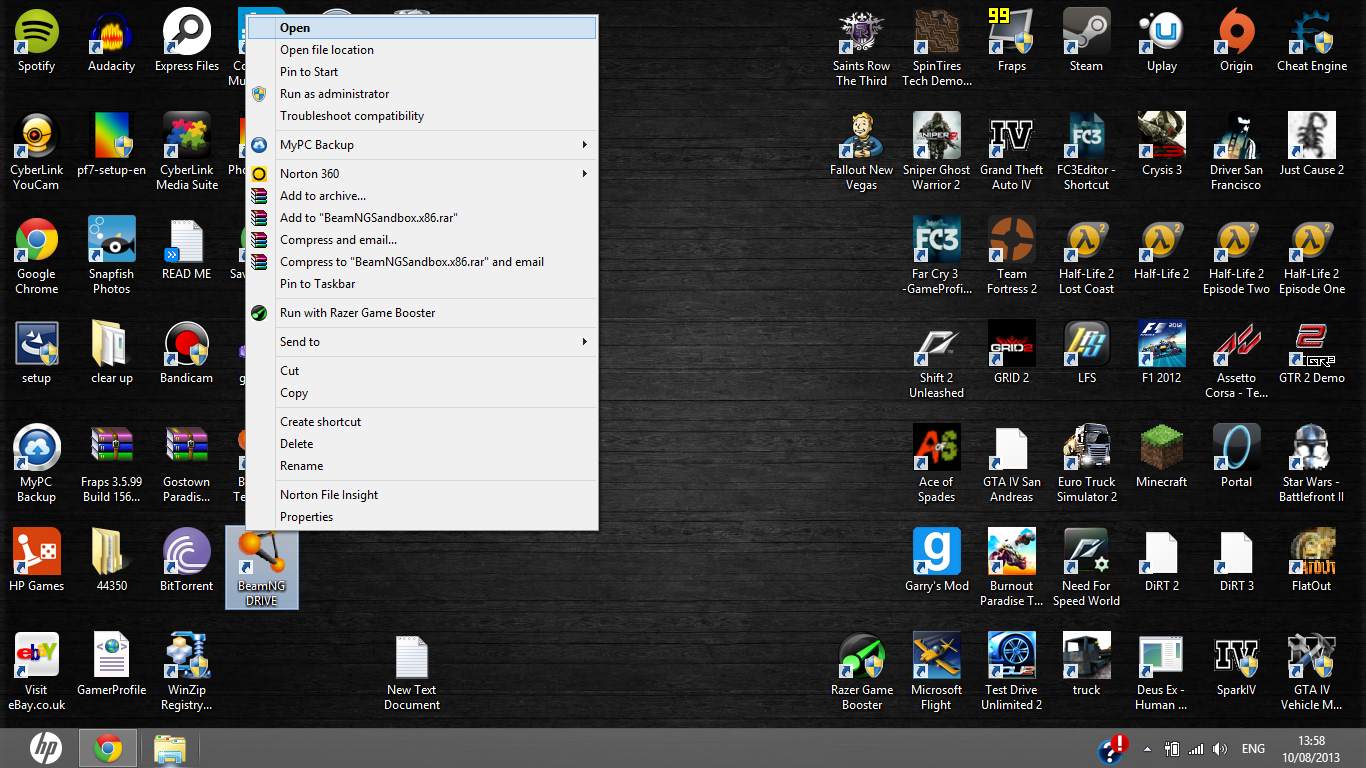Choose Create shortcut
The height and width of the screenshot is (768, 1366).
[421, 422]
